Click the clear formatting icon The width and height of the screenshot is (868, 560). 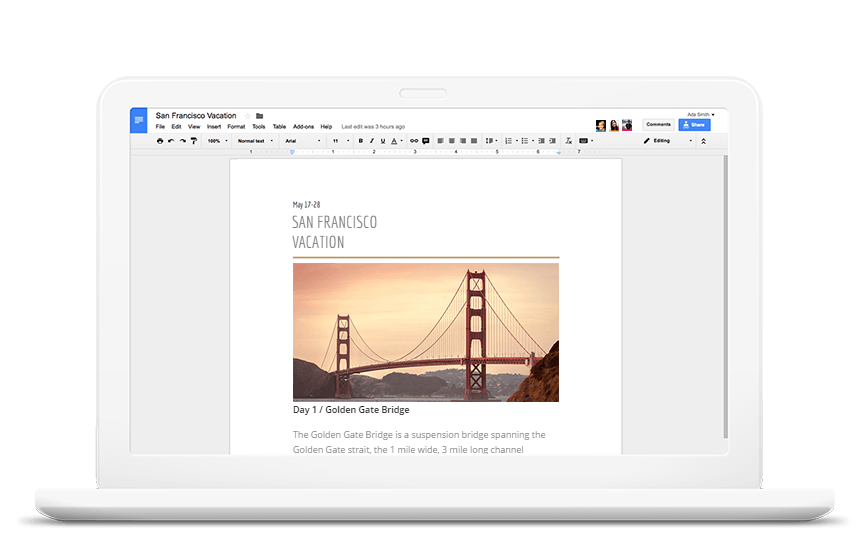tap(570, 141)
